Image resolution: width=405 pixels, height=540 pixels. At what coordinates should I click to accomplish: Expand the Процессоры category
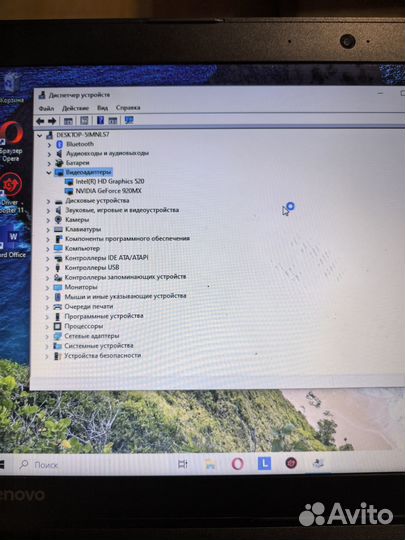pyautogui.click(x=48, y=327)
